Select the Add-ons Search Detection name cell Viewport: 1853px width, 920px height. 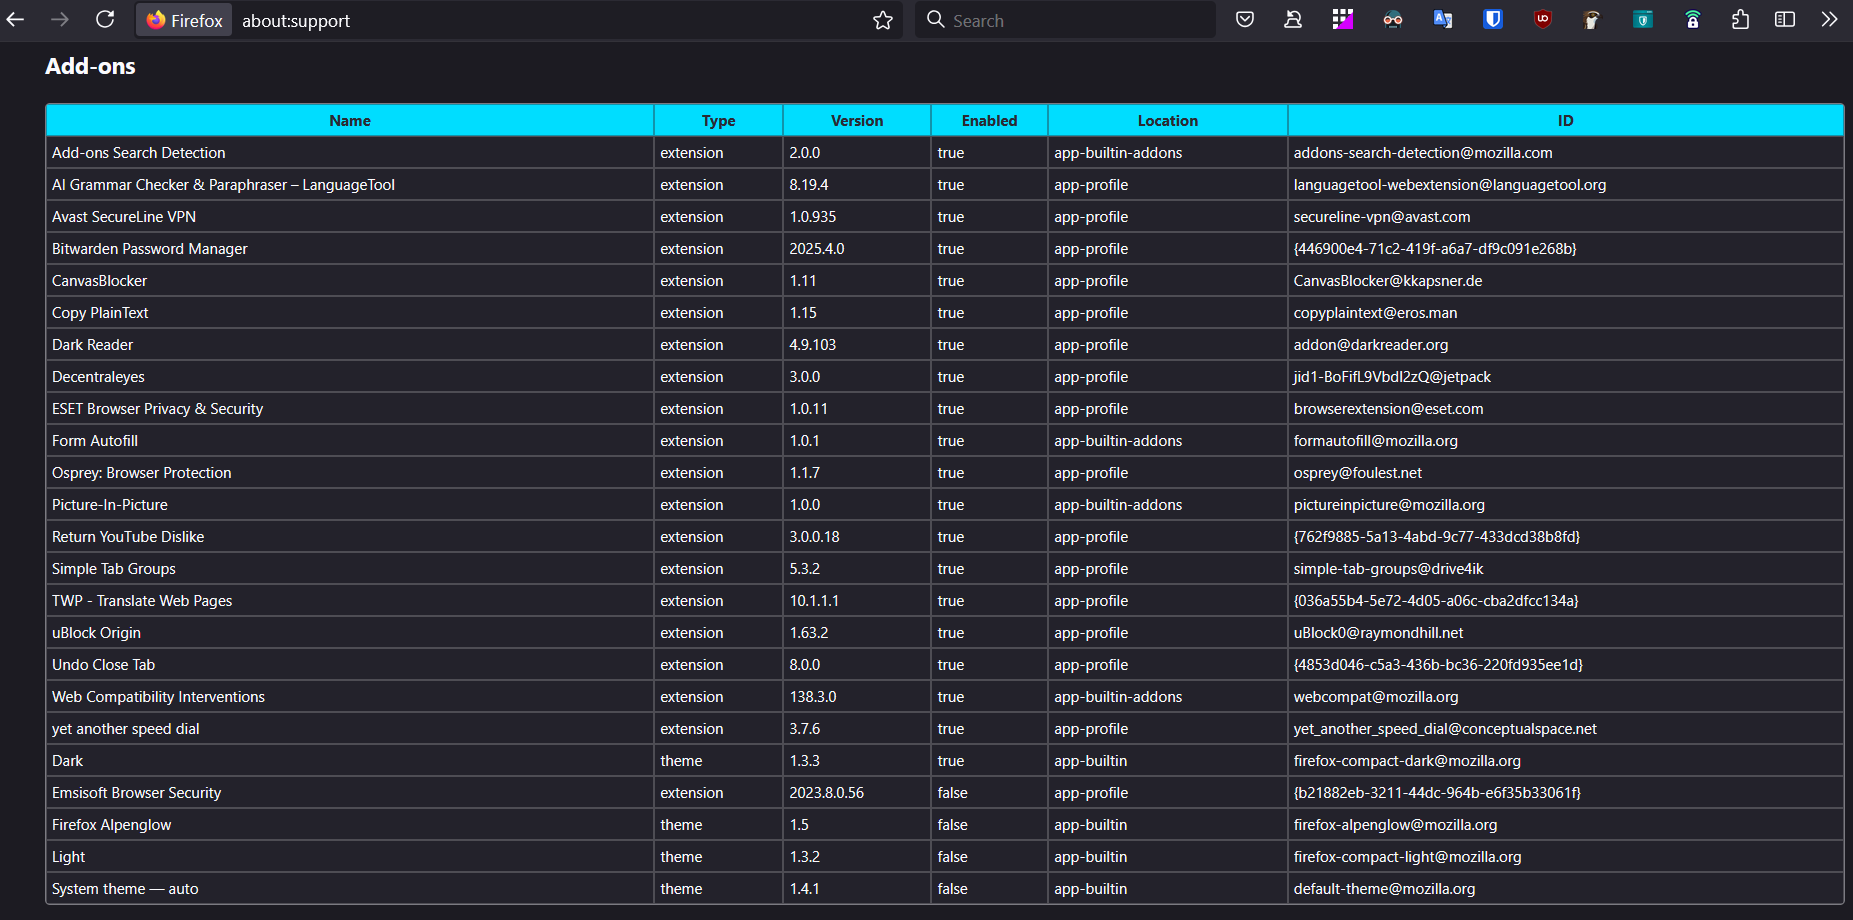pyautogui.click(x=350, y=152)
